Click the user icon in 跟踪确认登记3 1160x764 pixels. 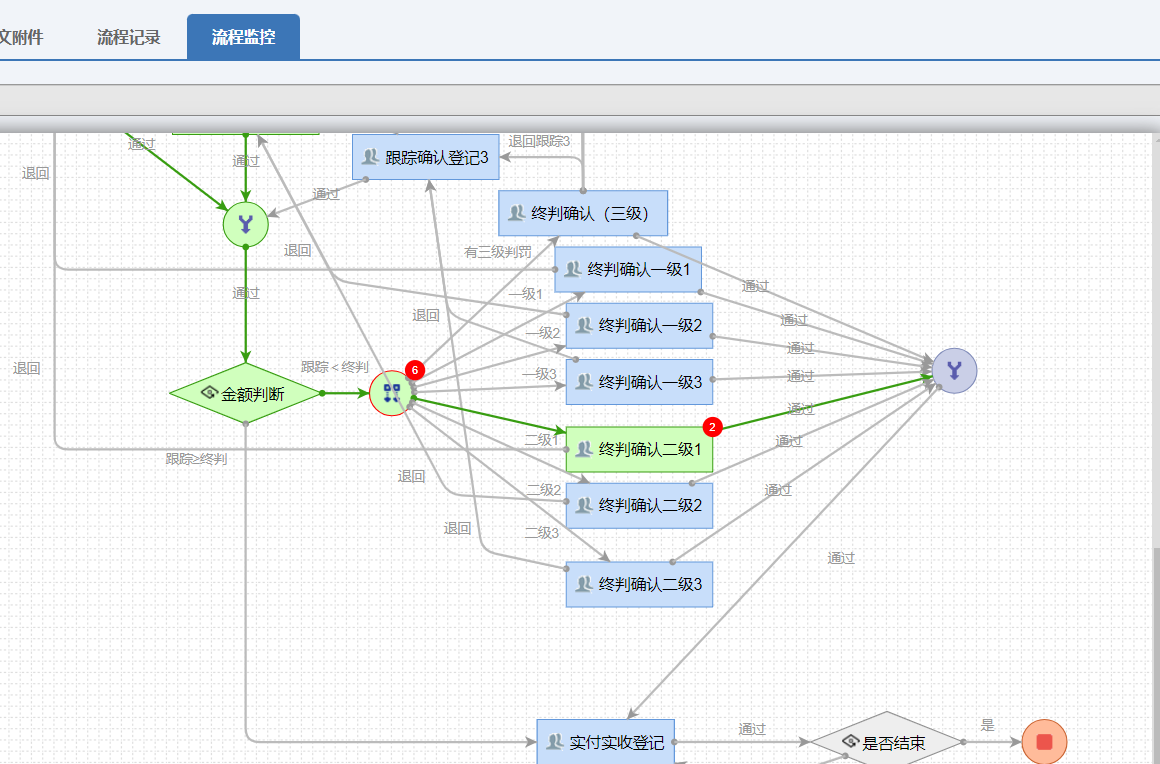tap(371, 157)
